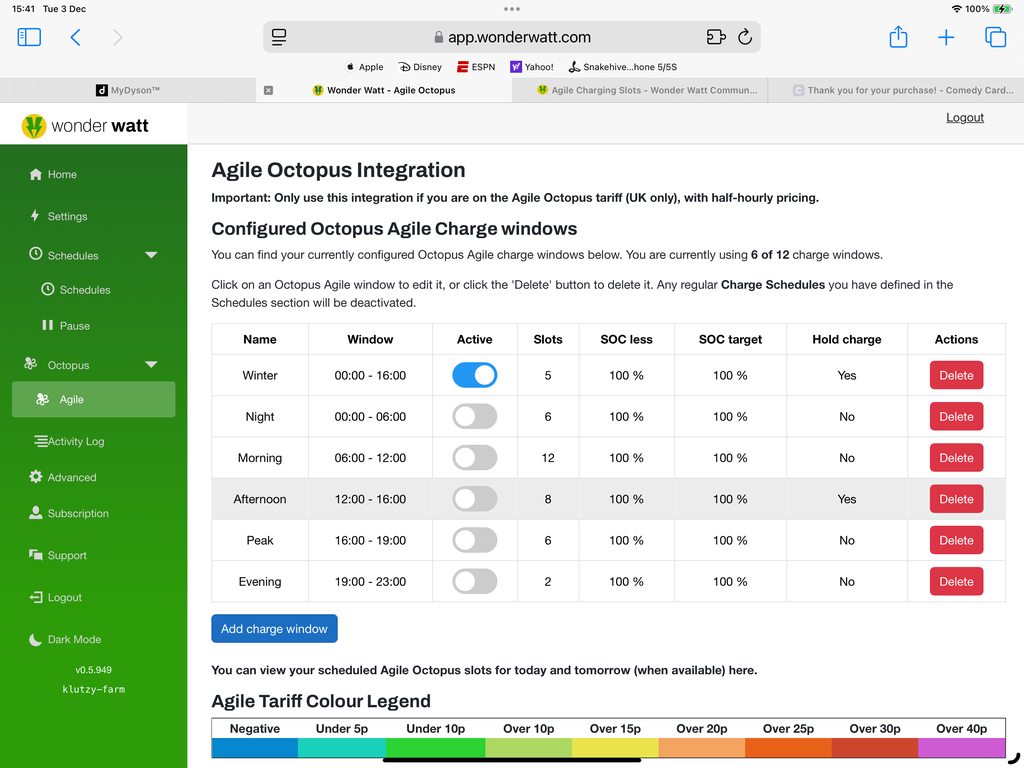Reload the page in Safari
Screen dimensions: 1024x768
pos(744,37)
